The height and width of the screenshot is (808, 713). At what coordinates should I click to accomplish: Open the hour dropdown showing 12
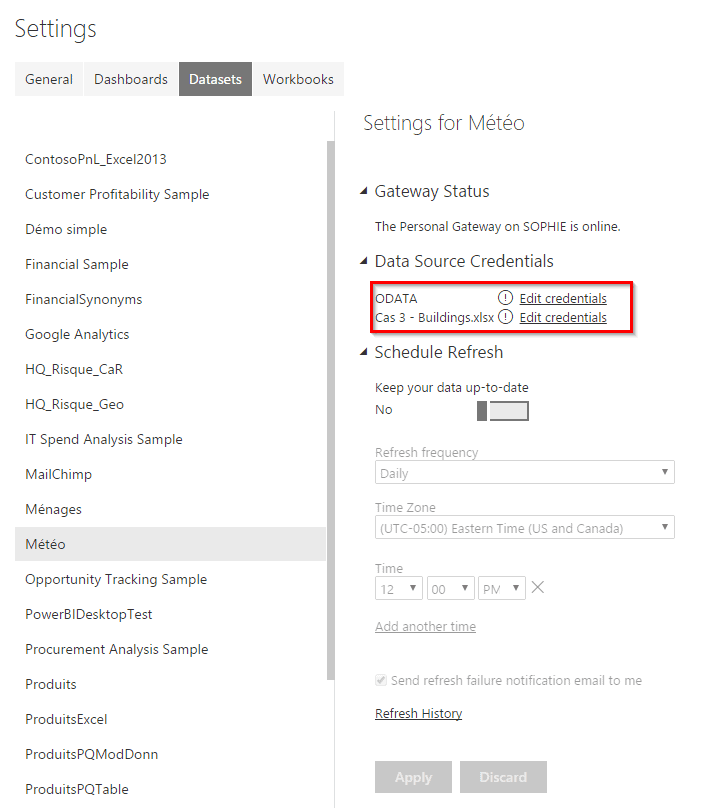399,589
